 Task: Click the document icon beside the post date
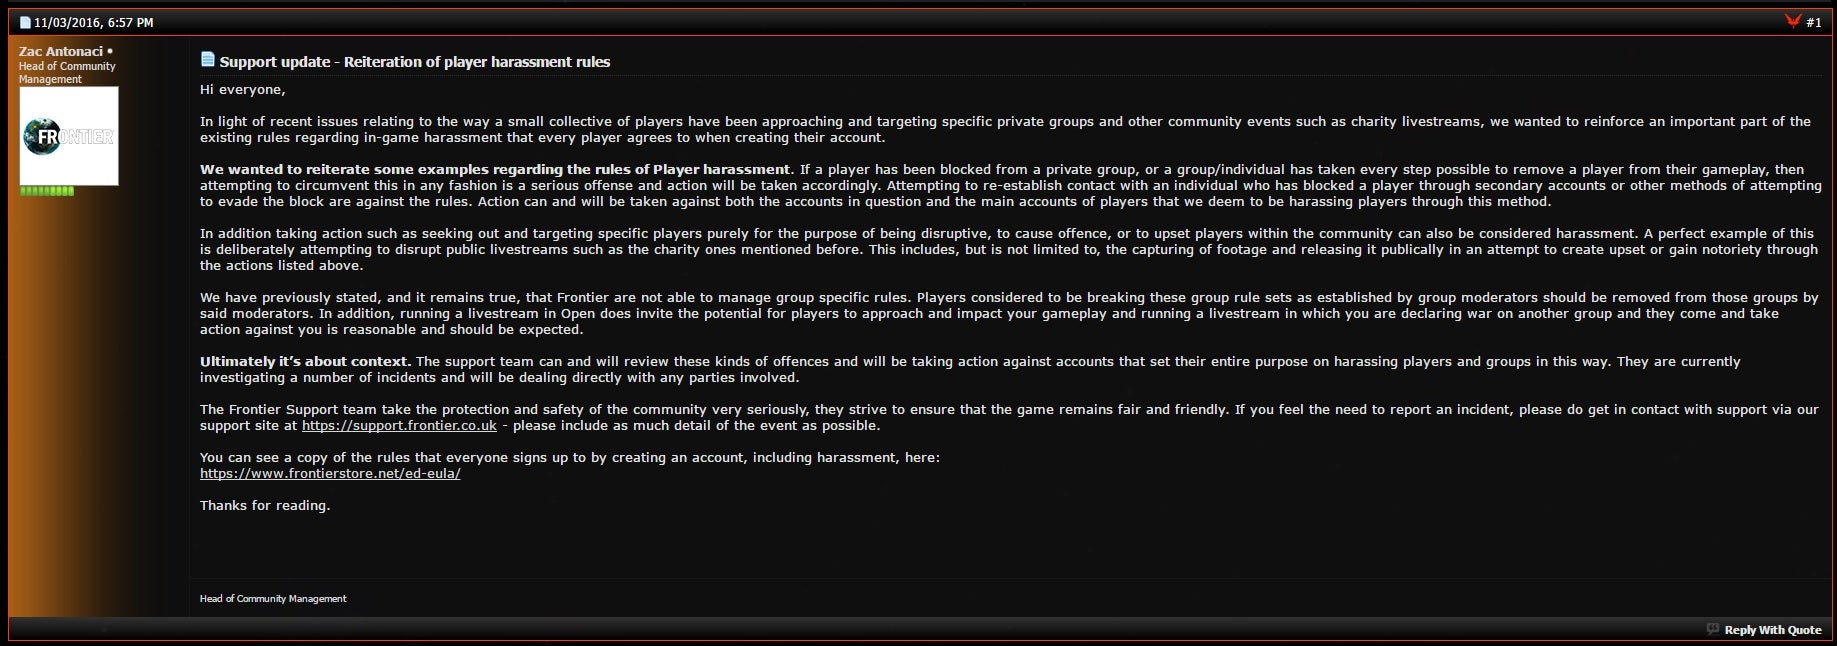click(25, 22)
